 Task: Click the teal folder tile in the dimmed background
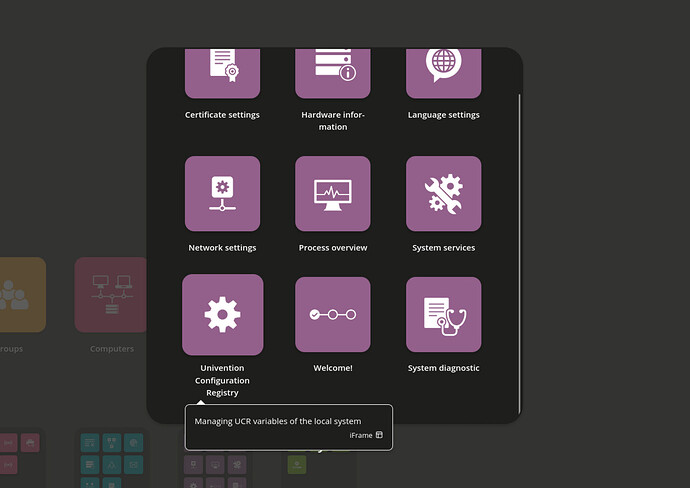[x=112, y=459]
